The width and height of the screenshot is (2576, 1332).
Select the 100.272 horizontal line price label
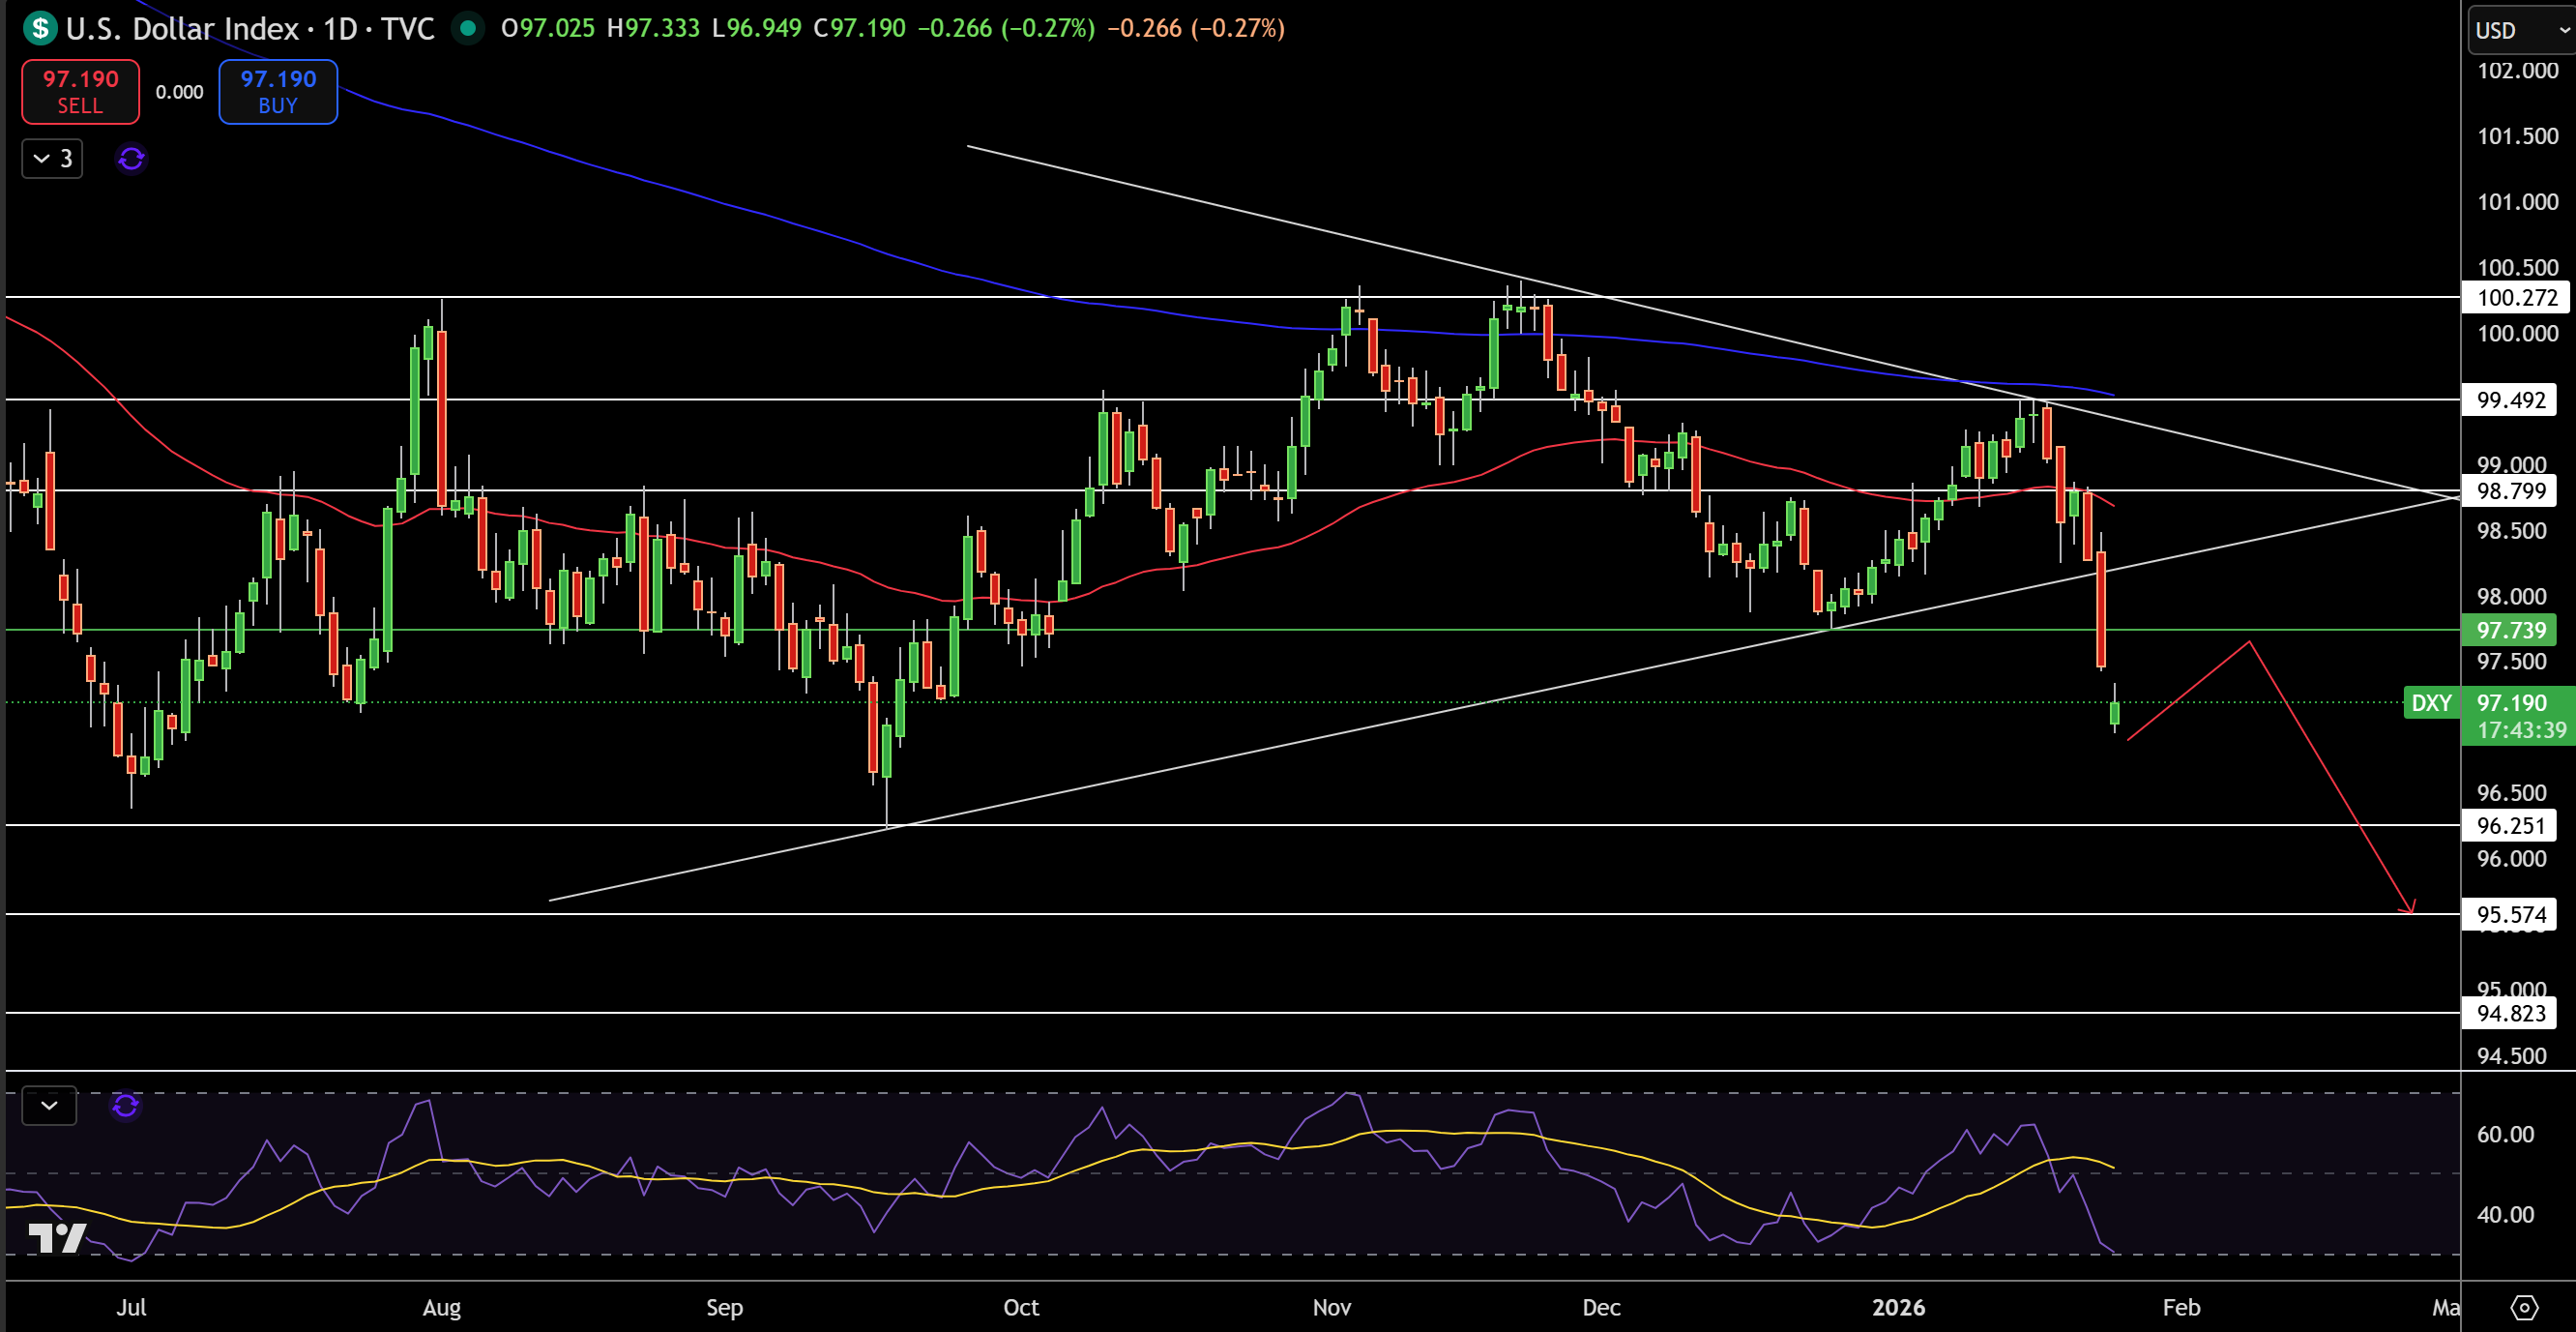pyautogui.click(x=2510, y=298)
